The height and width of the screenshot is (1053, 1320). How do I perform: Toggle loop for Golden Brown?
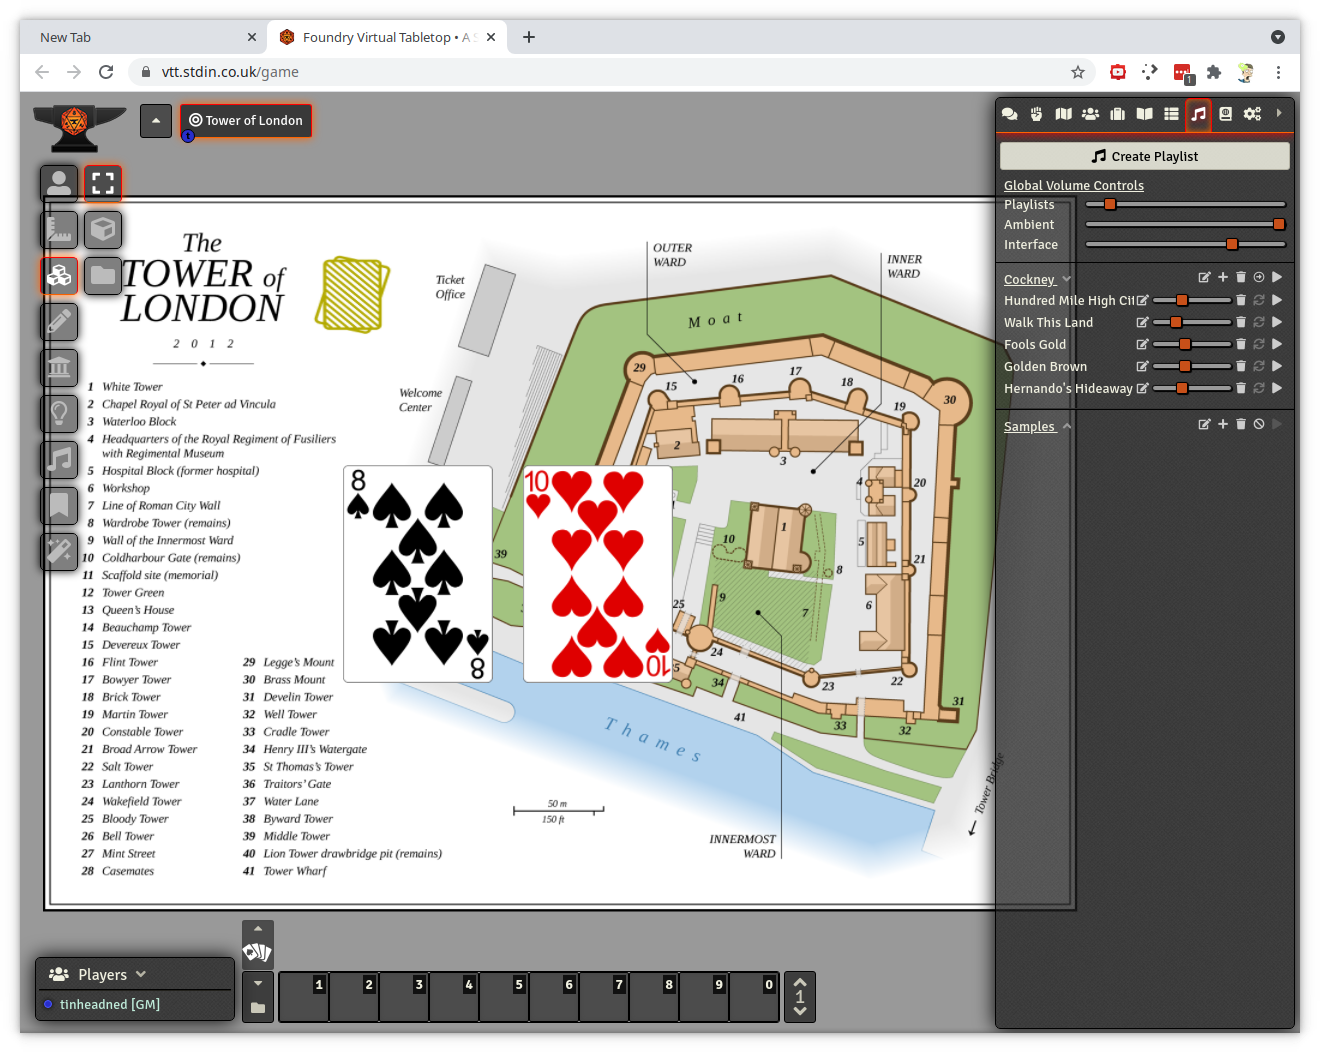1259,366
